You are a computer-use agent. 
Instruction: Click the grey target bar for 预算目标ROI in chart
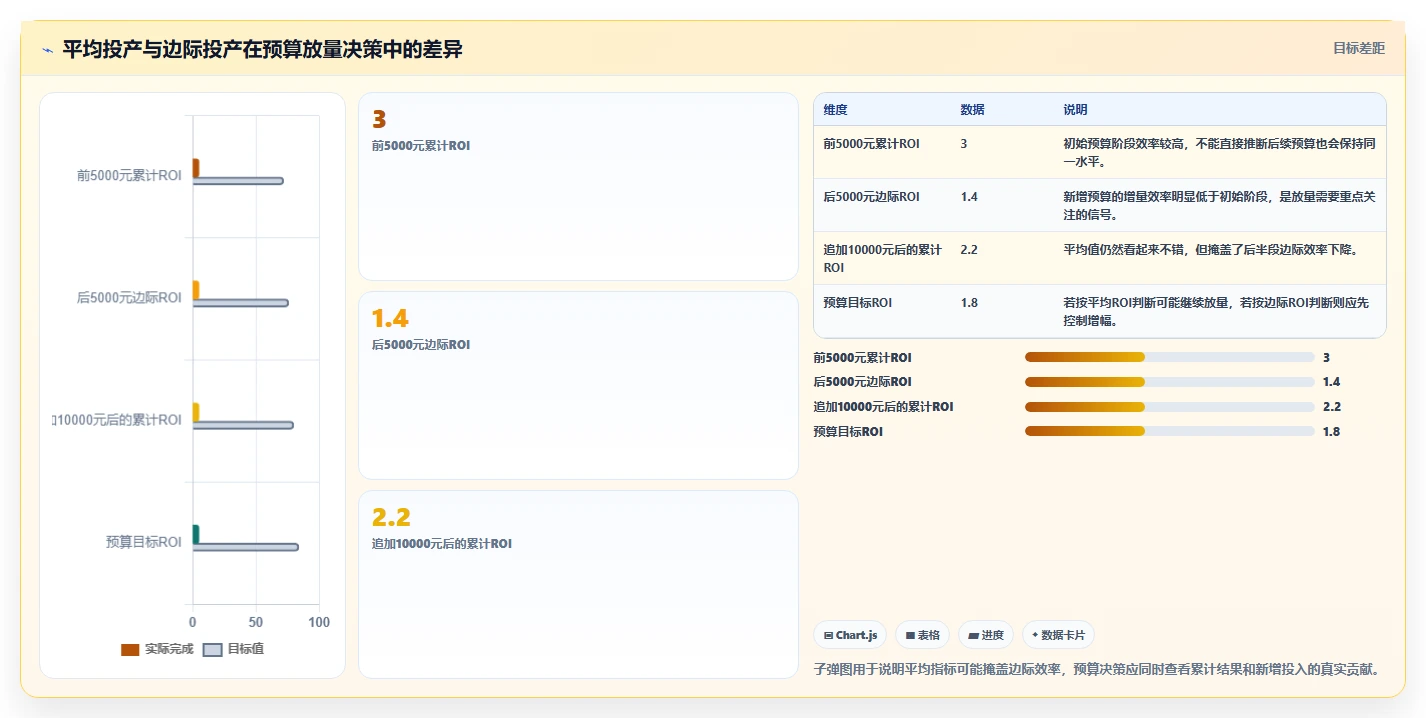pyautogui.click(x=245, y=547)
